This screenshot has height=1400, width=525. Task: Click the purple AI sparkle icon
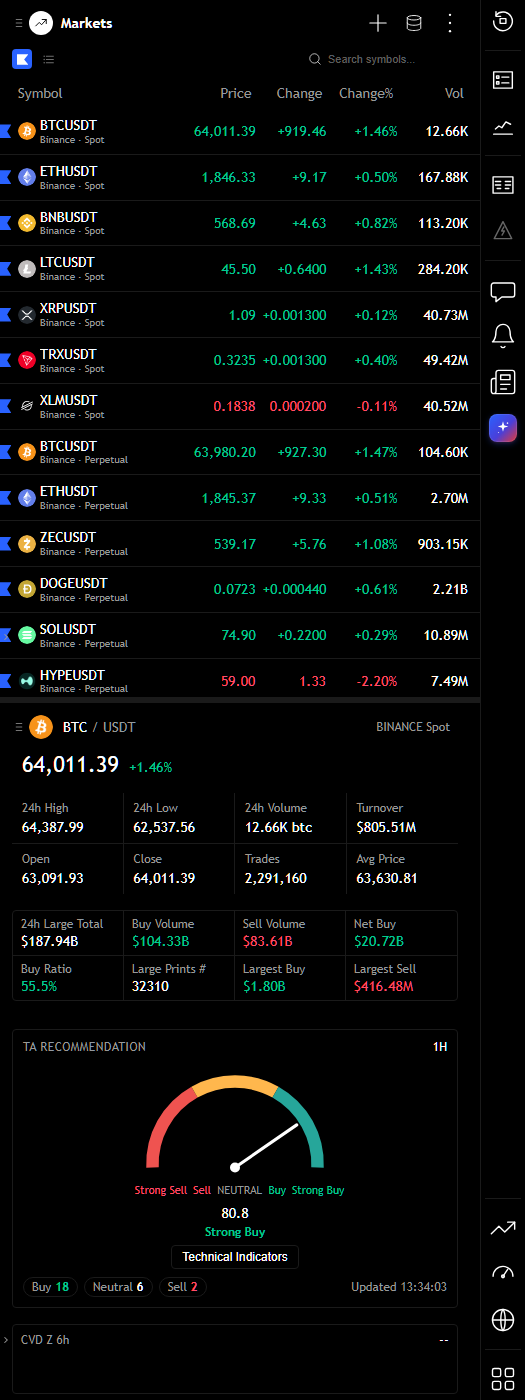[x=503, y=428]
